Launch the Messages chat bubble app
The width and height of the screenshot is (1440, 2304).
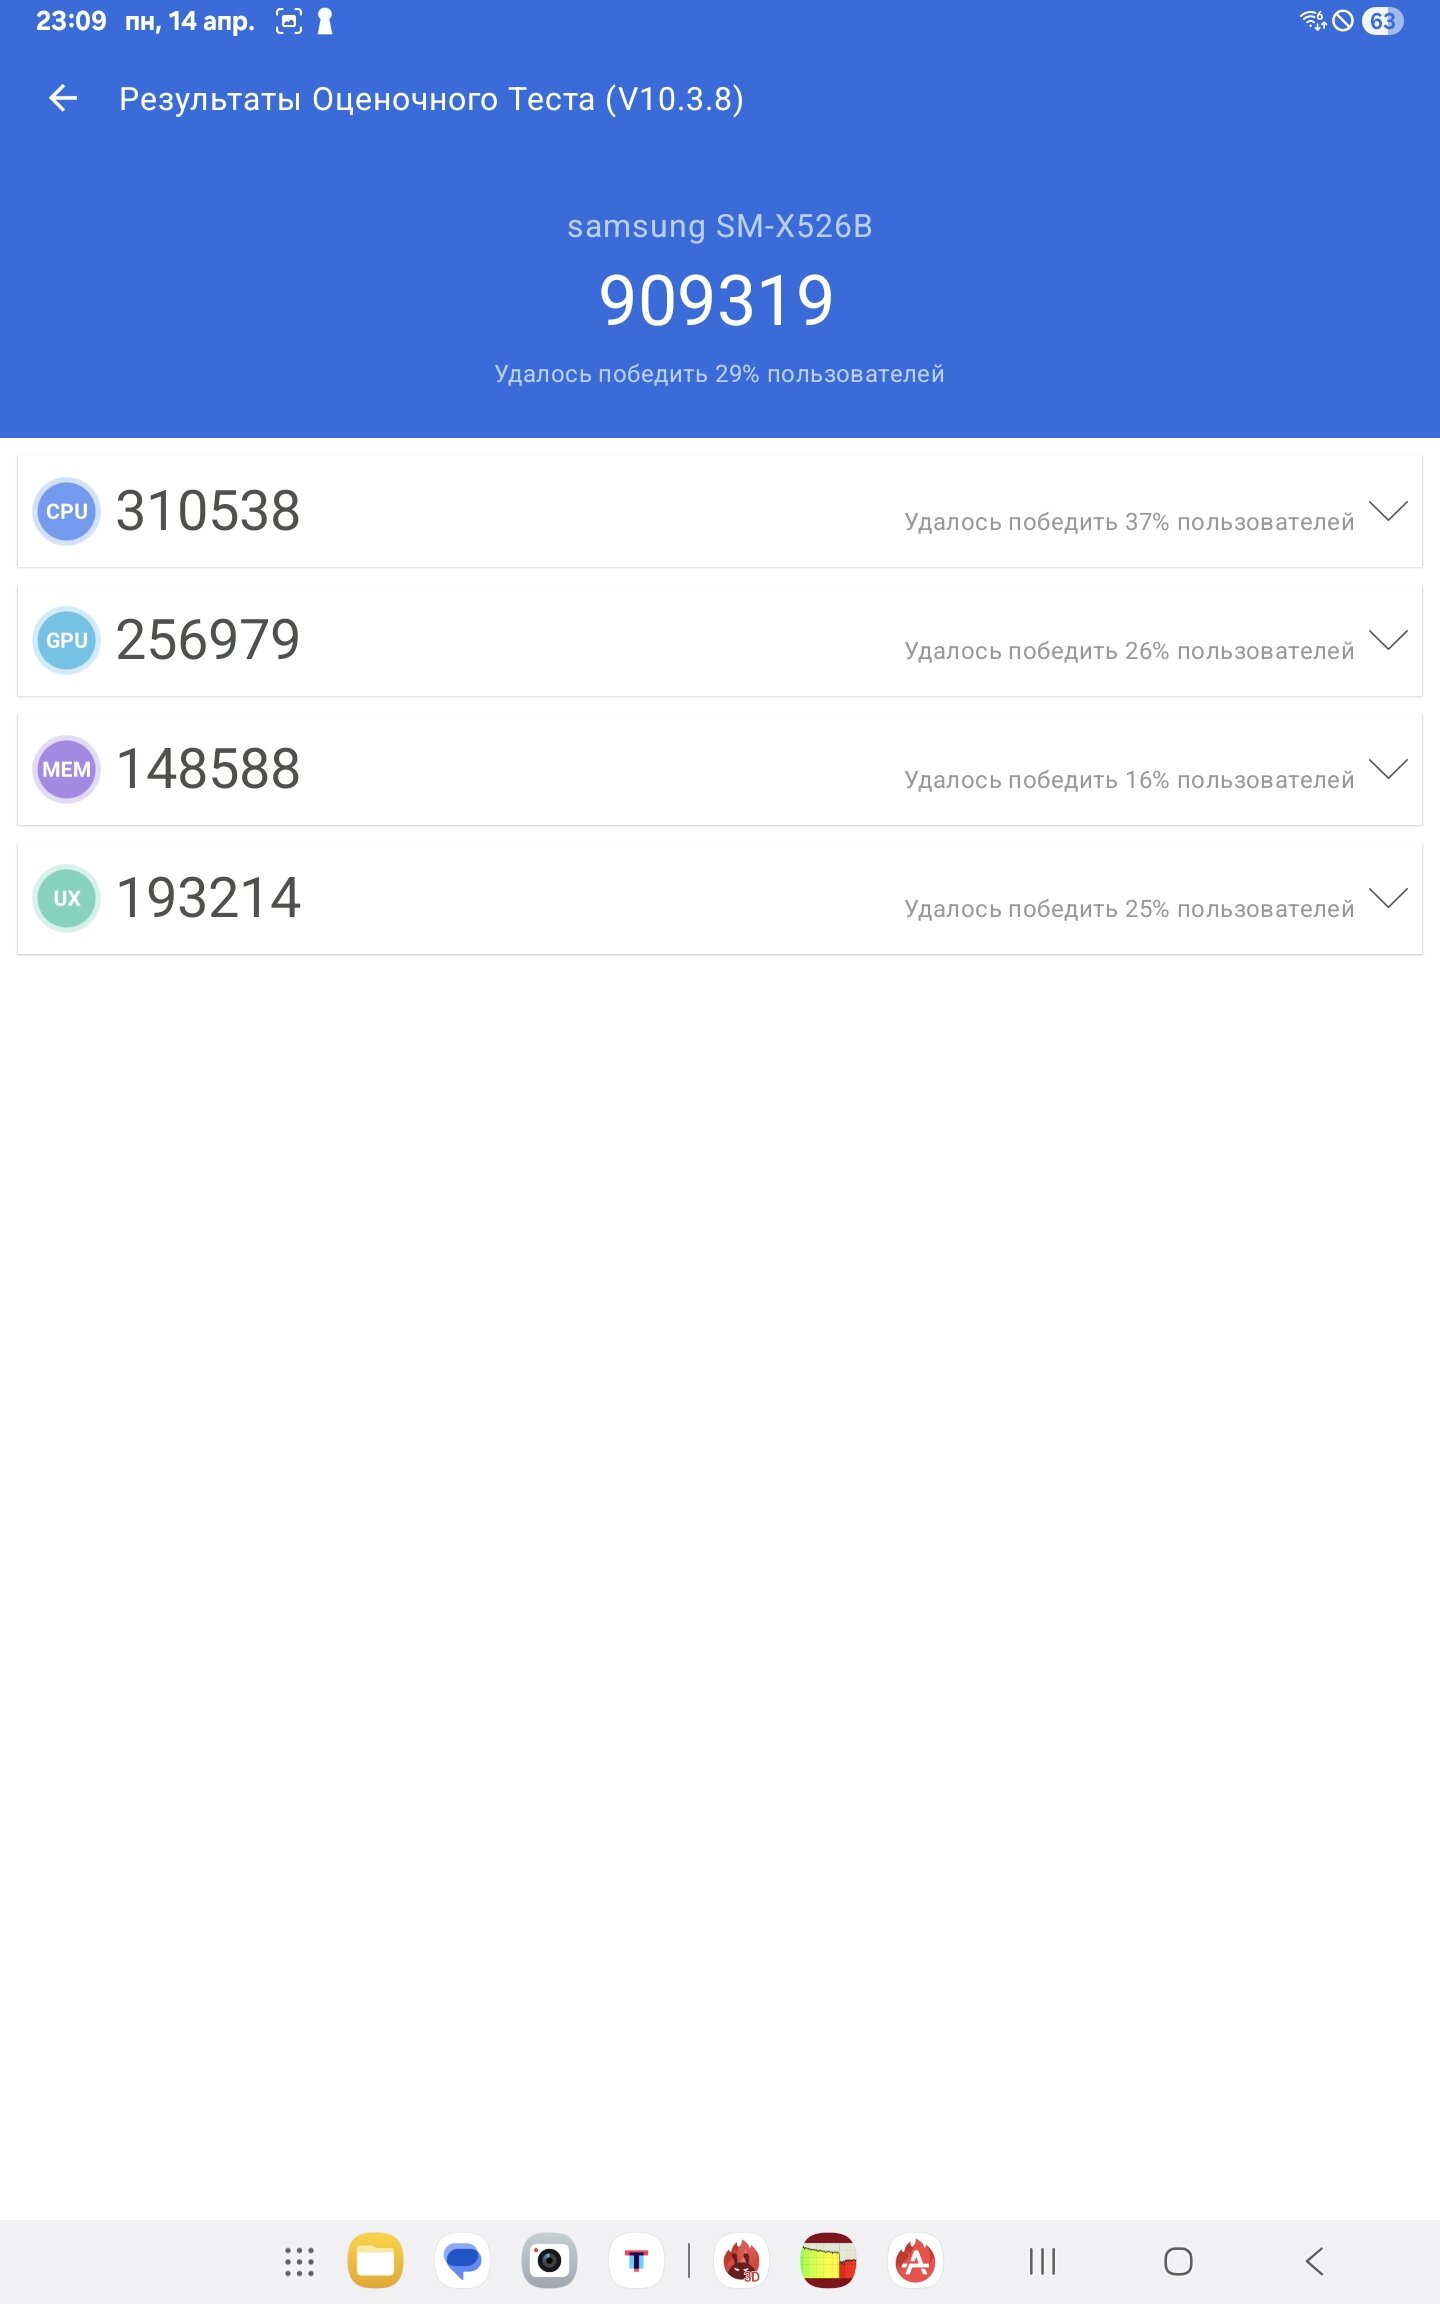(463, 2260)
